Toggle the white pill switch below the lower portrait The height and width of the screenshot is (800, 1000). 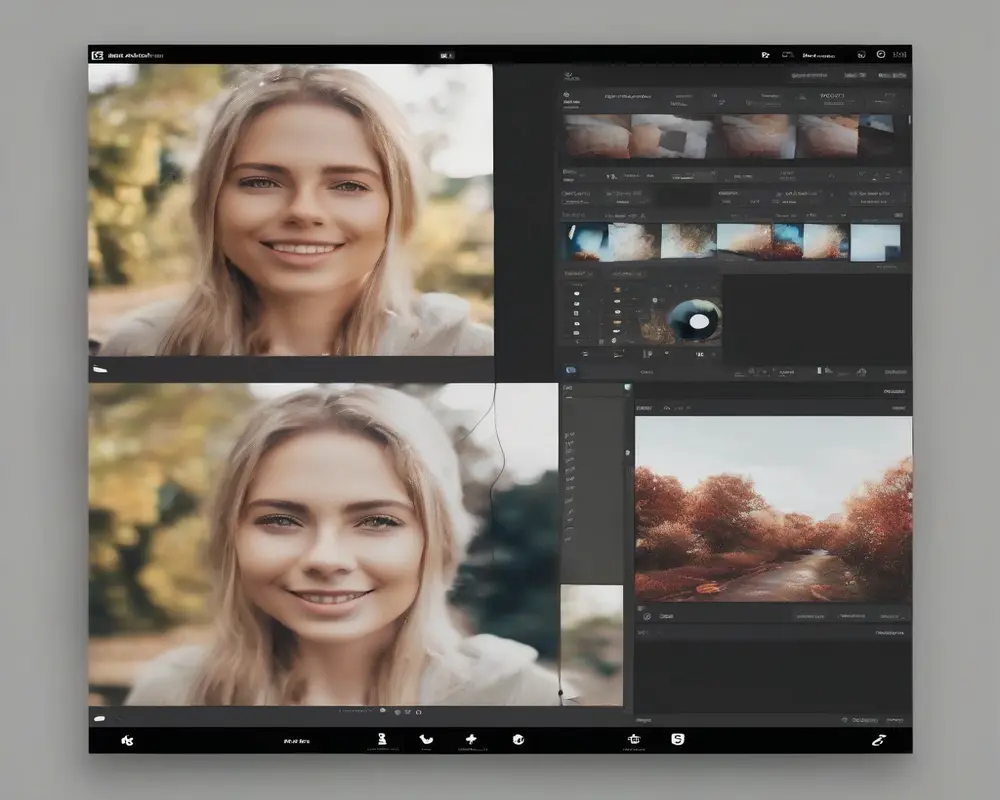coord(99,718)
